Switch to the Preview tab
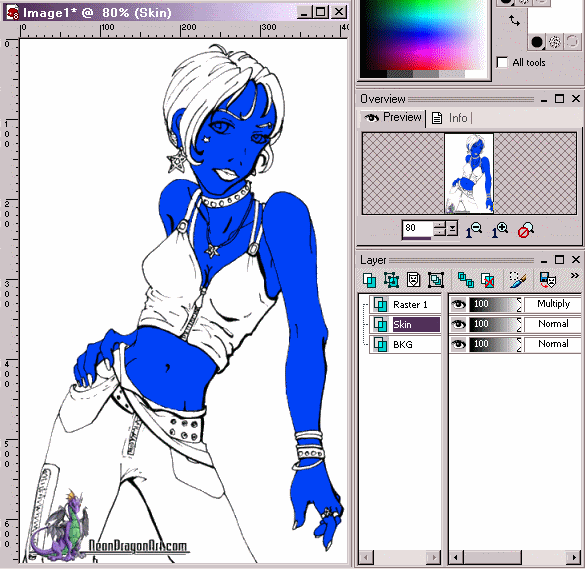585x569 pixels. (x=393, y=118)
